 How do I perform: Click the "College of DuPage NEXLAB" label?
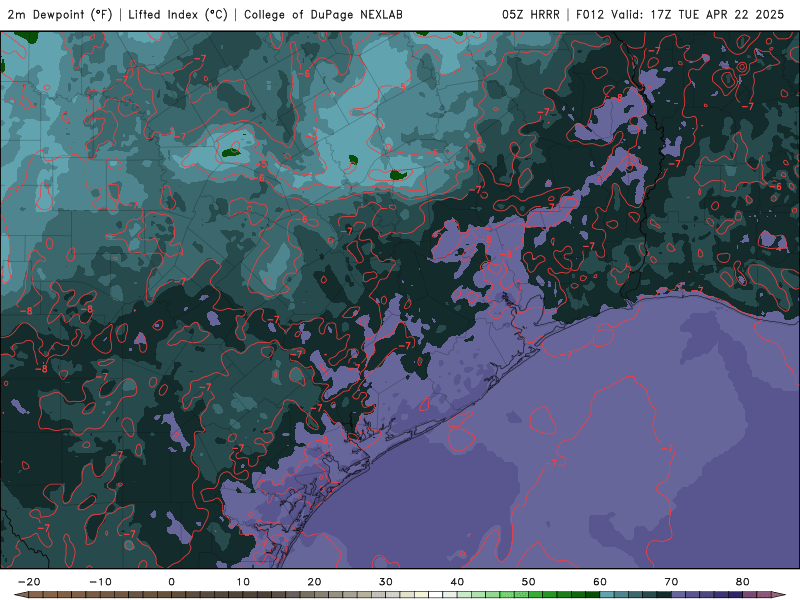323,15
